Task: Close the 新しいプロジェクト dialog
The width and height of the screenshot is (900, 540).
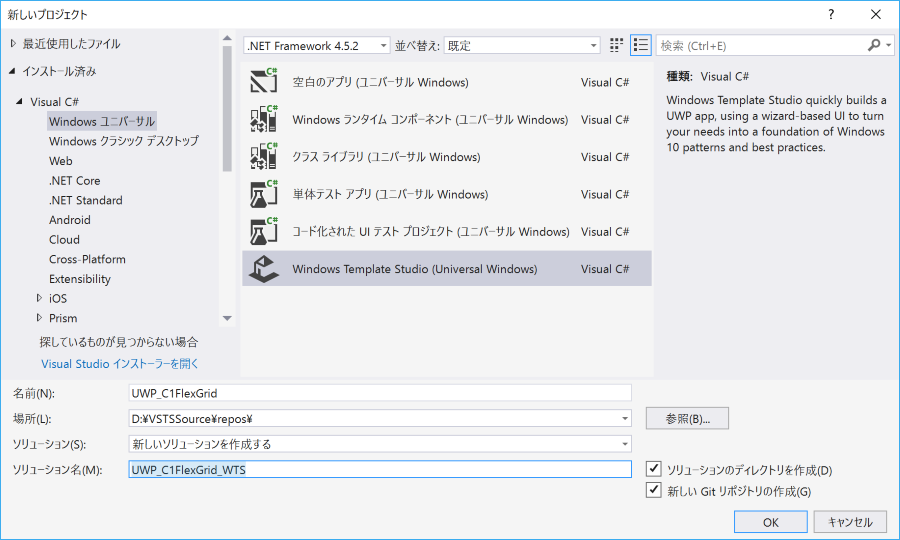Action: pos(876,14)
